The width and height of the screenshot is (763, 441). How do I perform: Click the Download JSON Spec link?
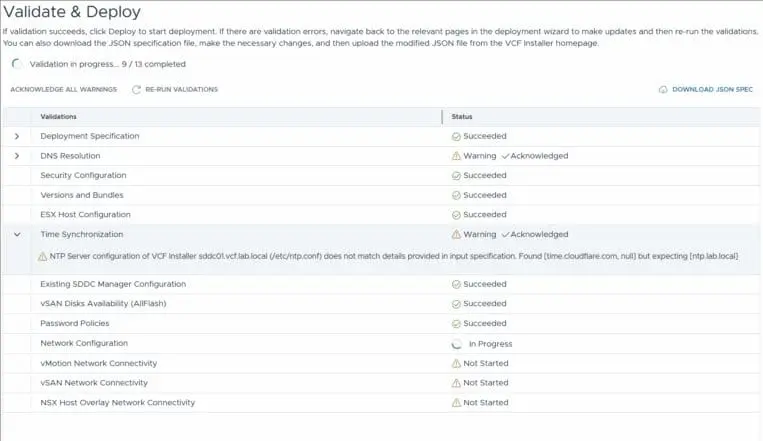(x=711, y=90)
